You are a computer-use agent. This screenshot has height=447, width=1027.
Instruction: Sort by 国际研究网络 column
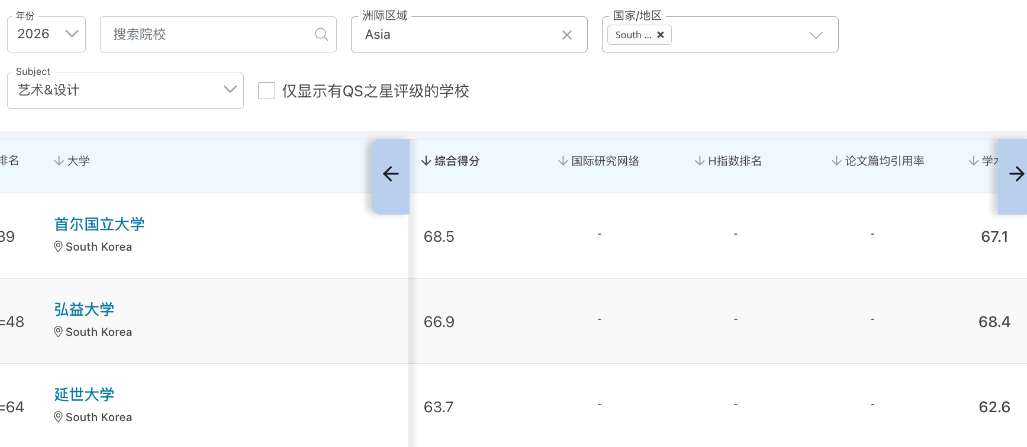click(x=598, y=161)
